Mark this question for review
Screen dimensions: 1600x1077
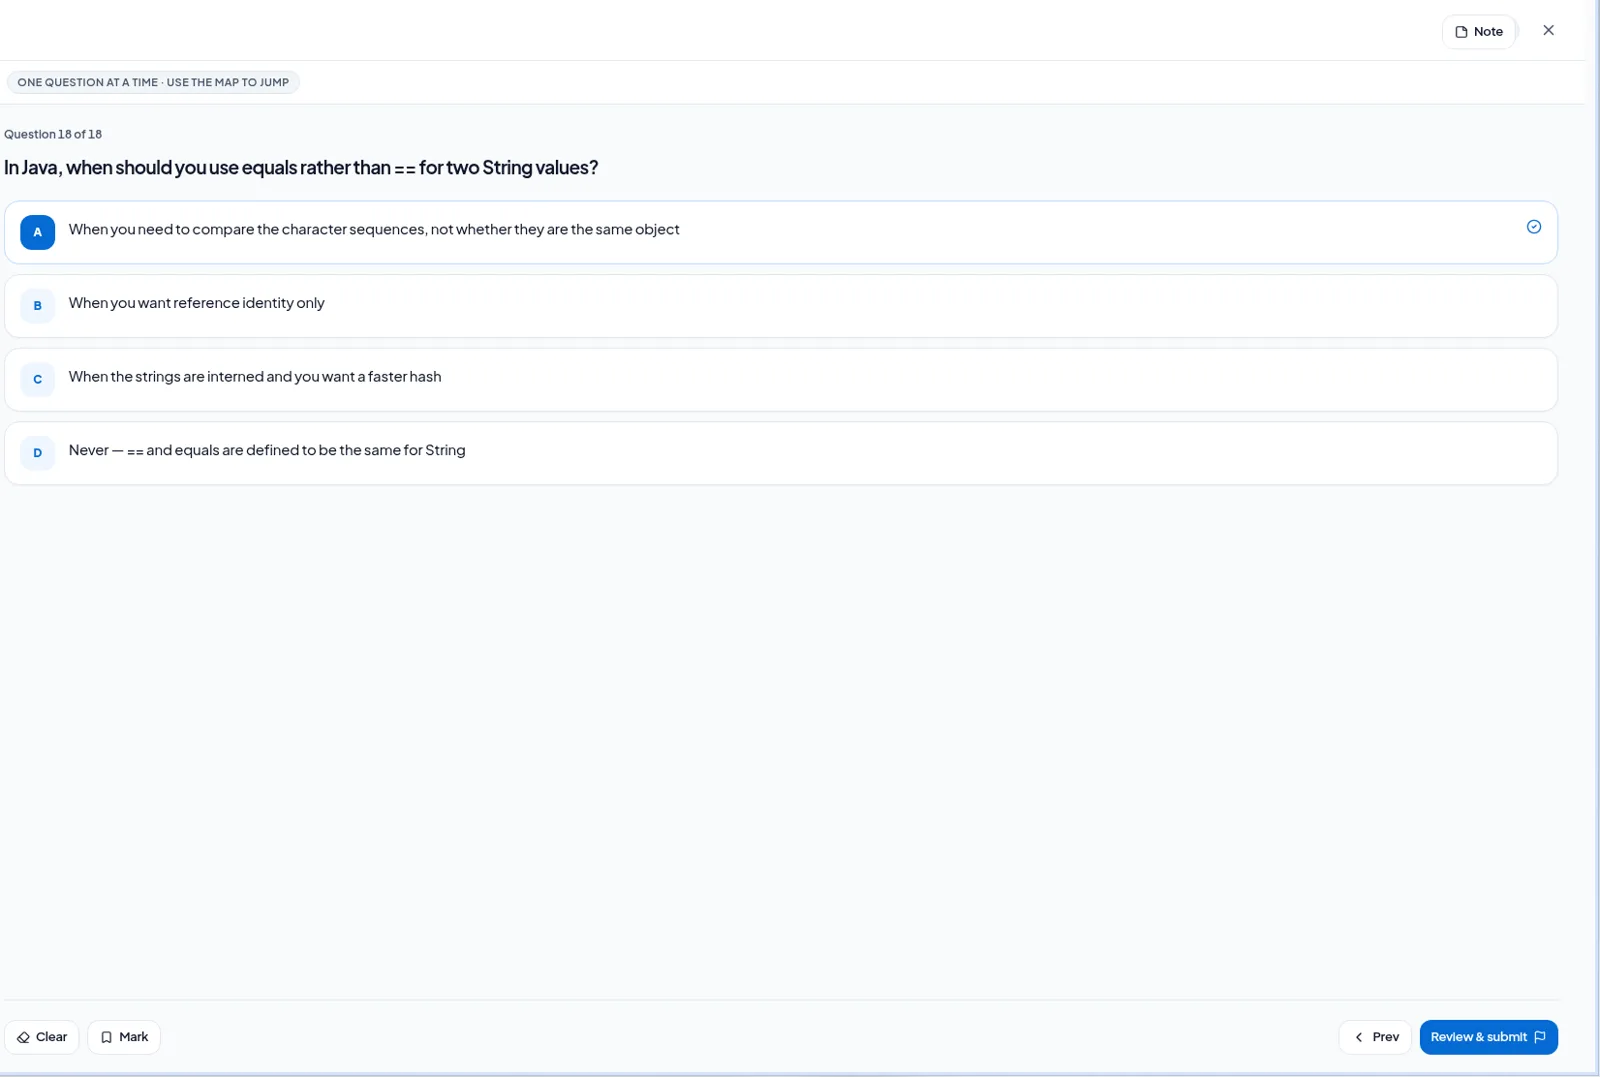pos(124,1038)
